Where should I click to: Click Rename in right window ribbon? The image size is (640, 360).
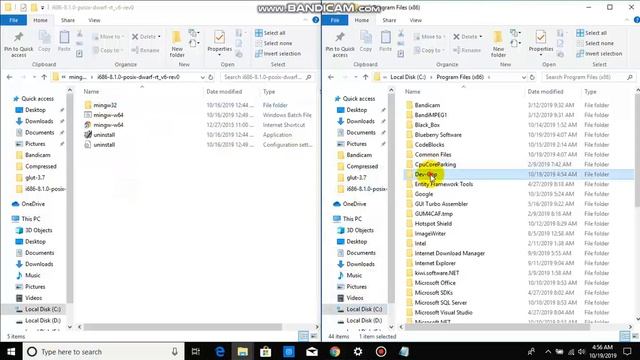click(467, 50)
